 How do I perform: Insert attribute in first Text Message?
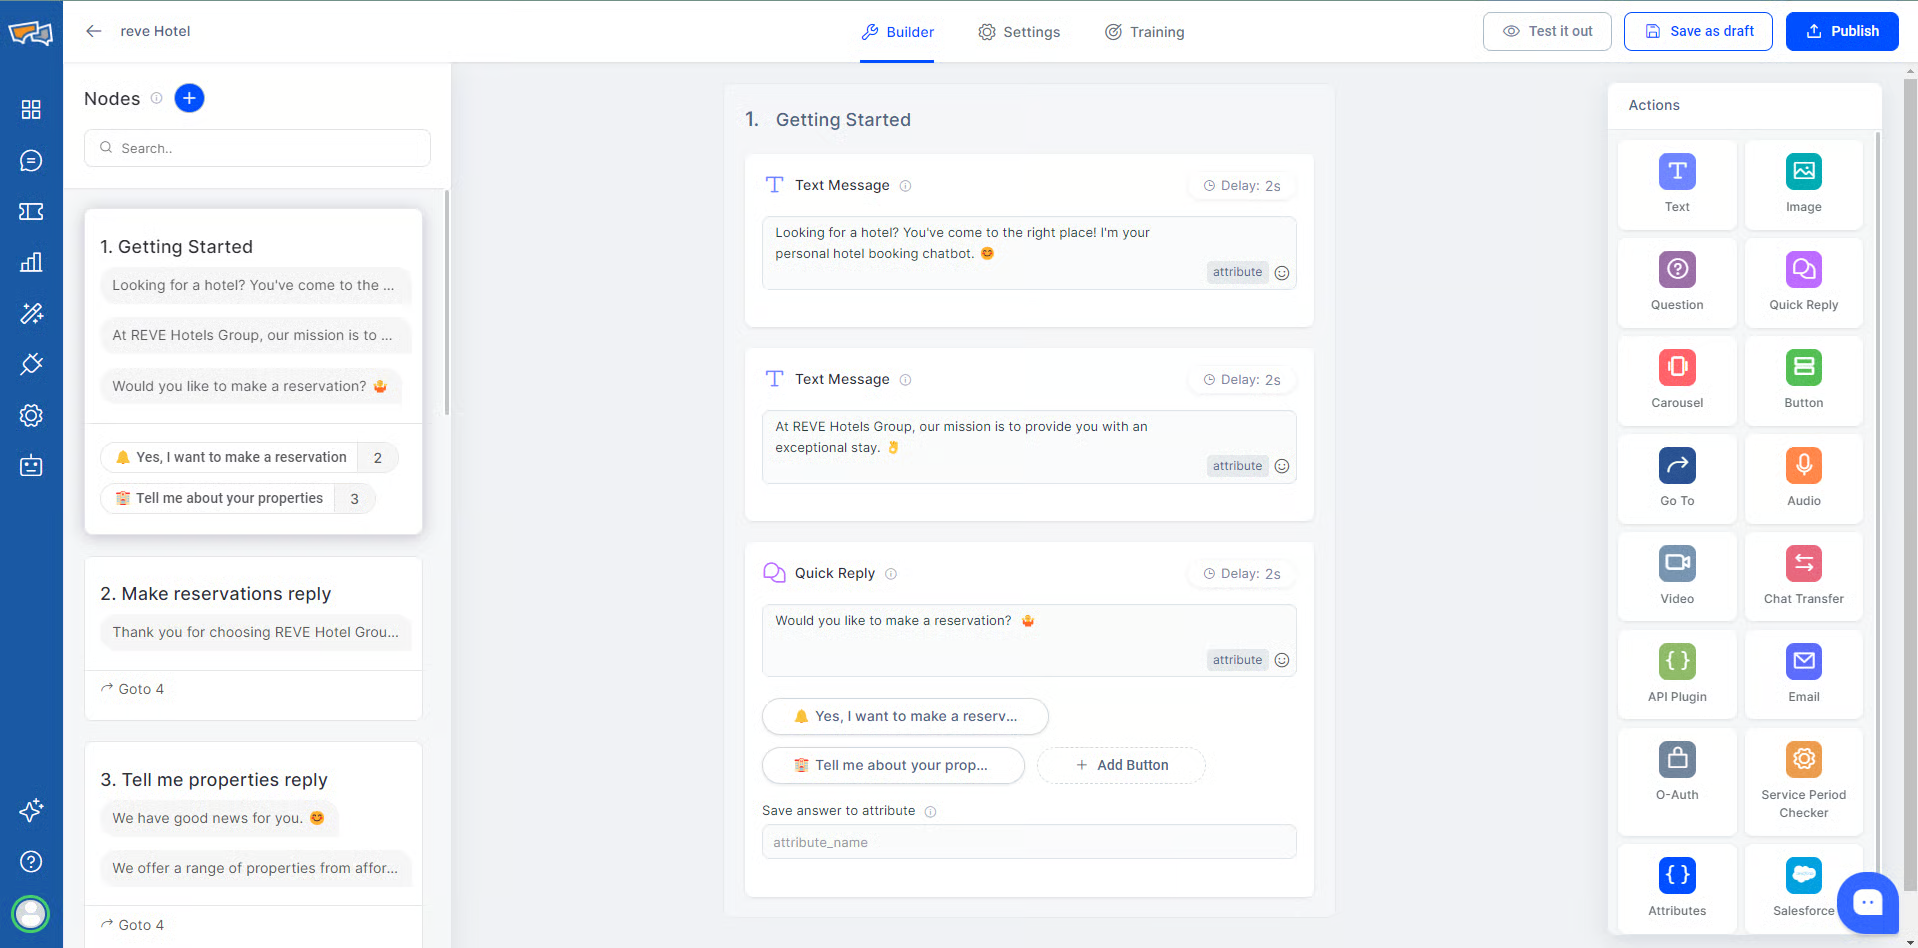(x=1237, y=272)
